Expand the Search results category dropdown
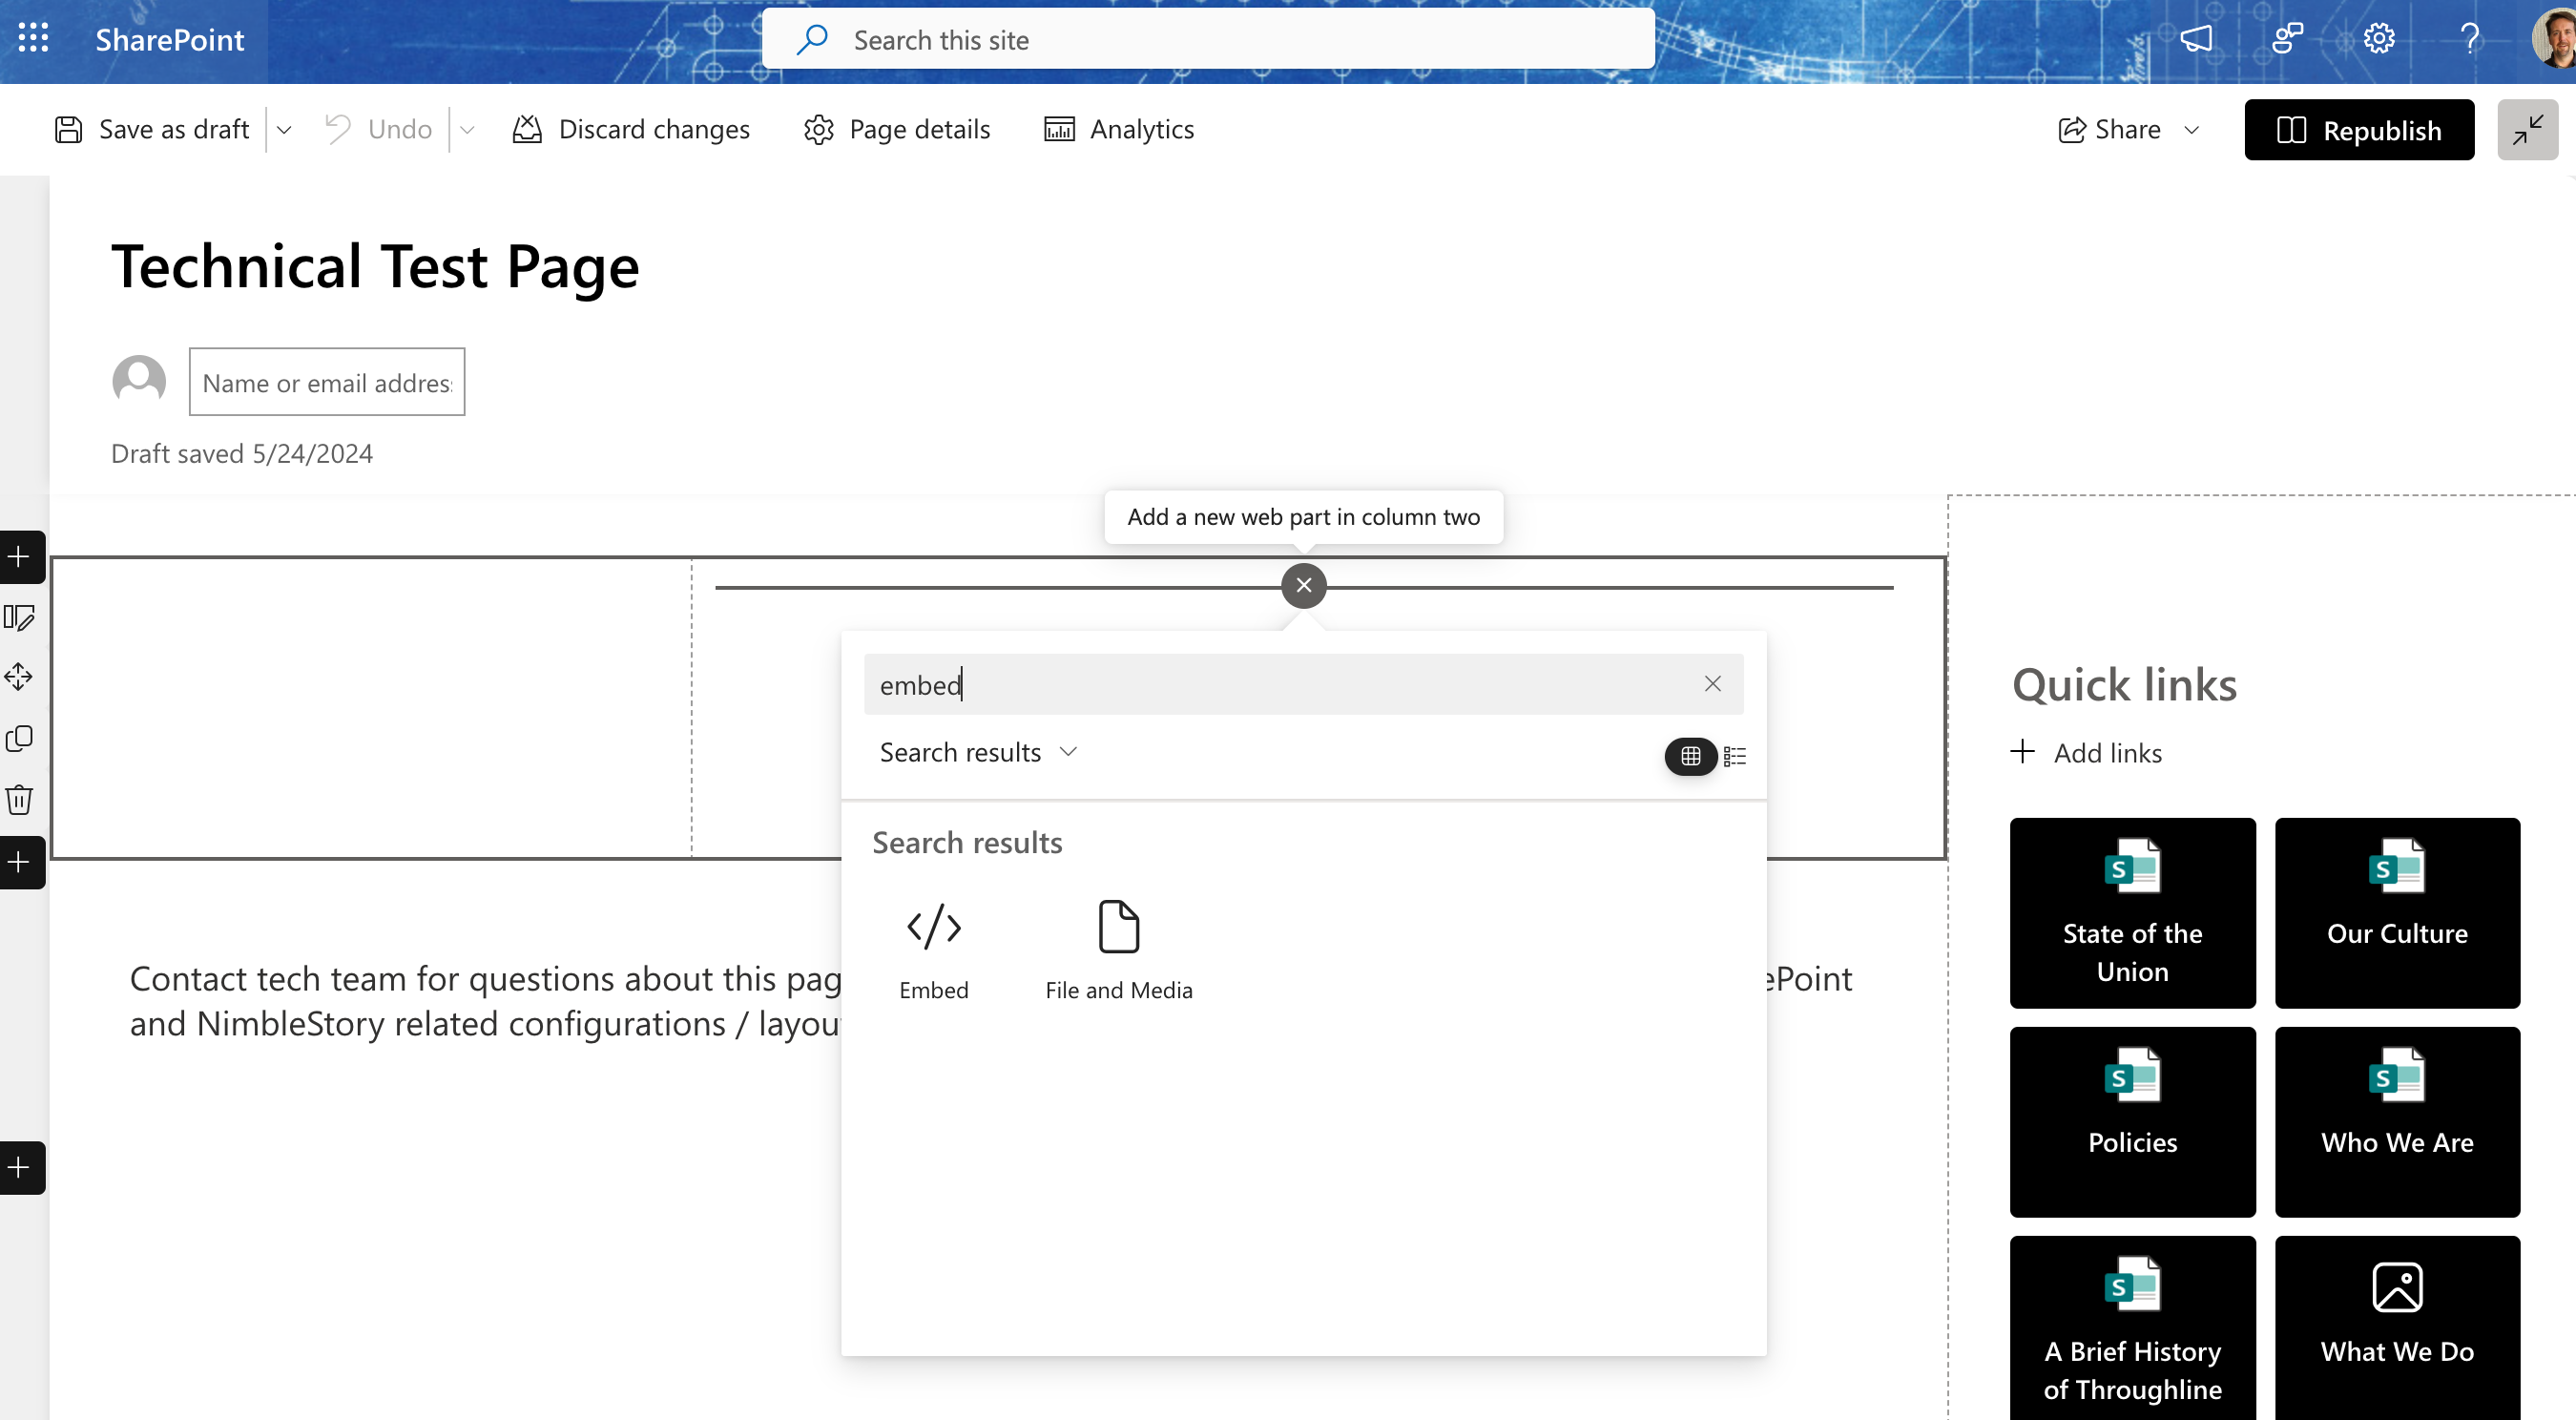The image size is (2576, 1420). [979, 752]
